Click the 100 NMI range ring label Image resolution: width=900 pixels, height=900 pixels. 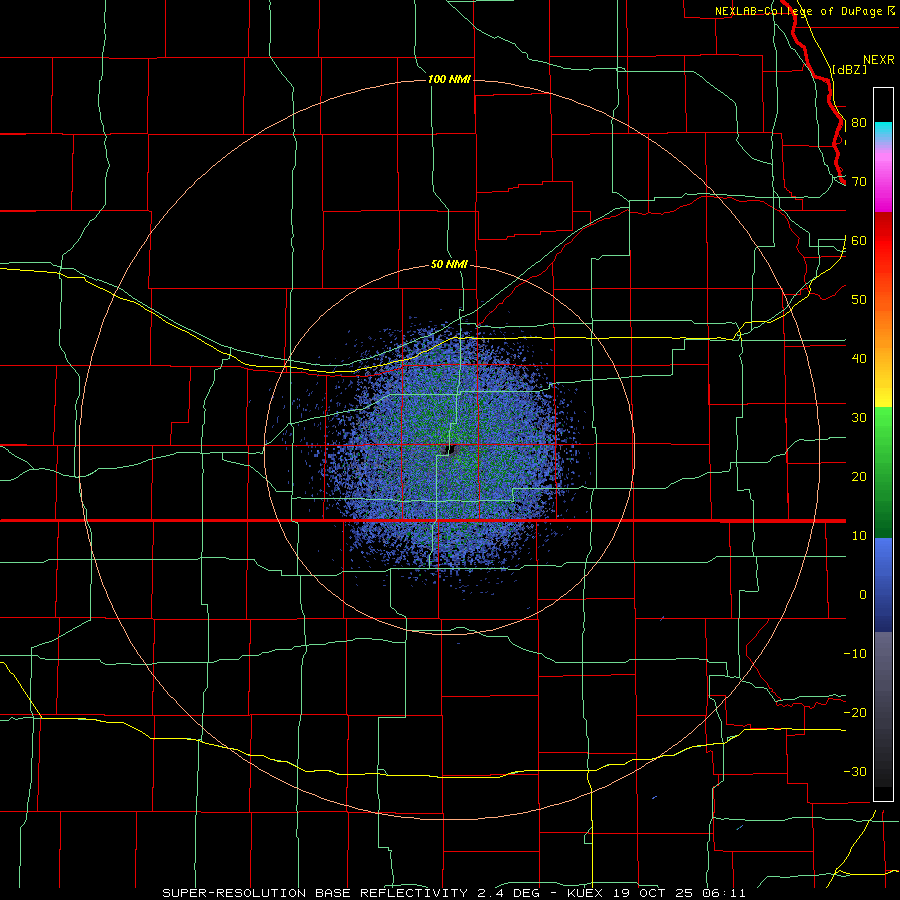[449, 79]
